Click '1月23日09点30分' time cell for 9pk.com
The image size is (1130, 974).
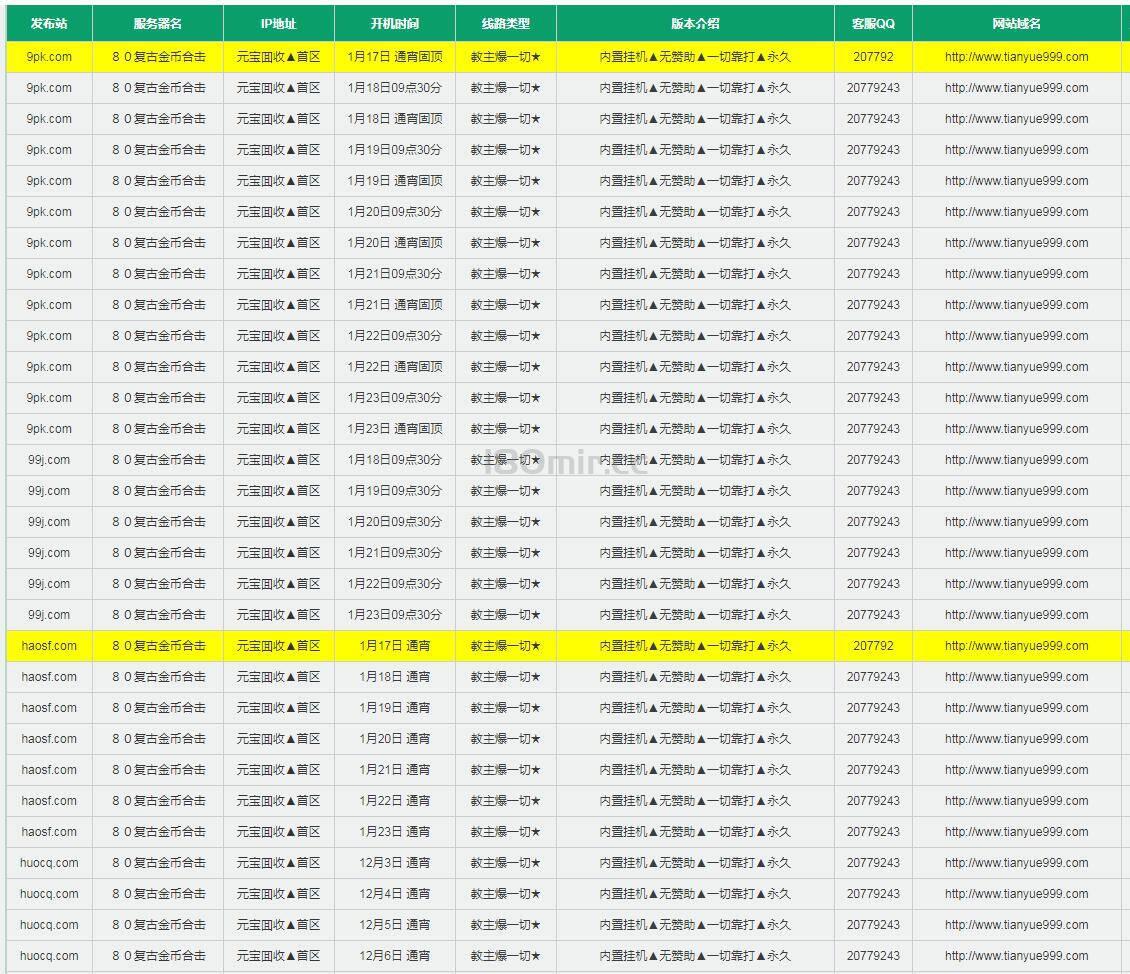pyautogui.click(x=395, y=398)
